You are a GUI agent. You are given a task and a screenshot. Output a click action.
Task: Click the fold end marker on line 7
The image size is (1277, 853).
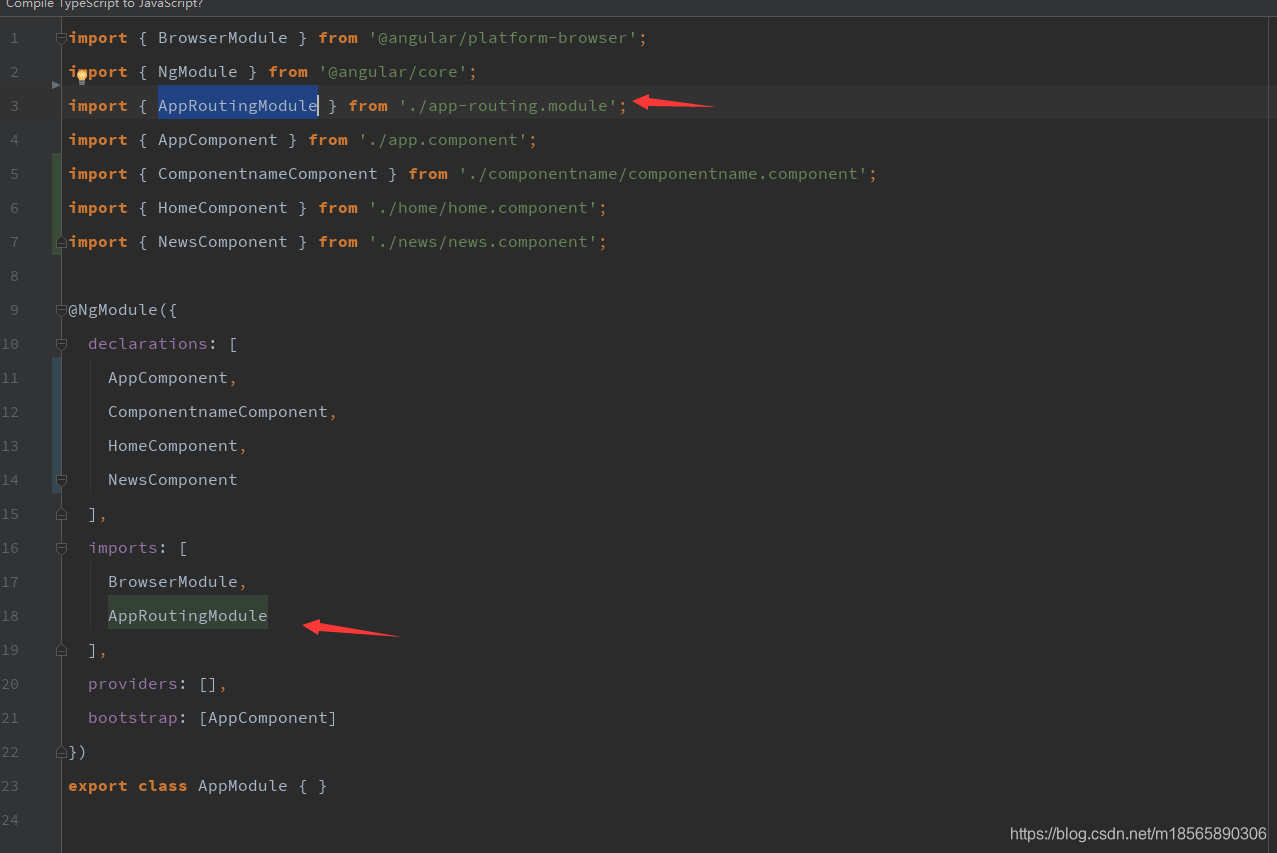point(62,242)
